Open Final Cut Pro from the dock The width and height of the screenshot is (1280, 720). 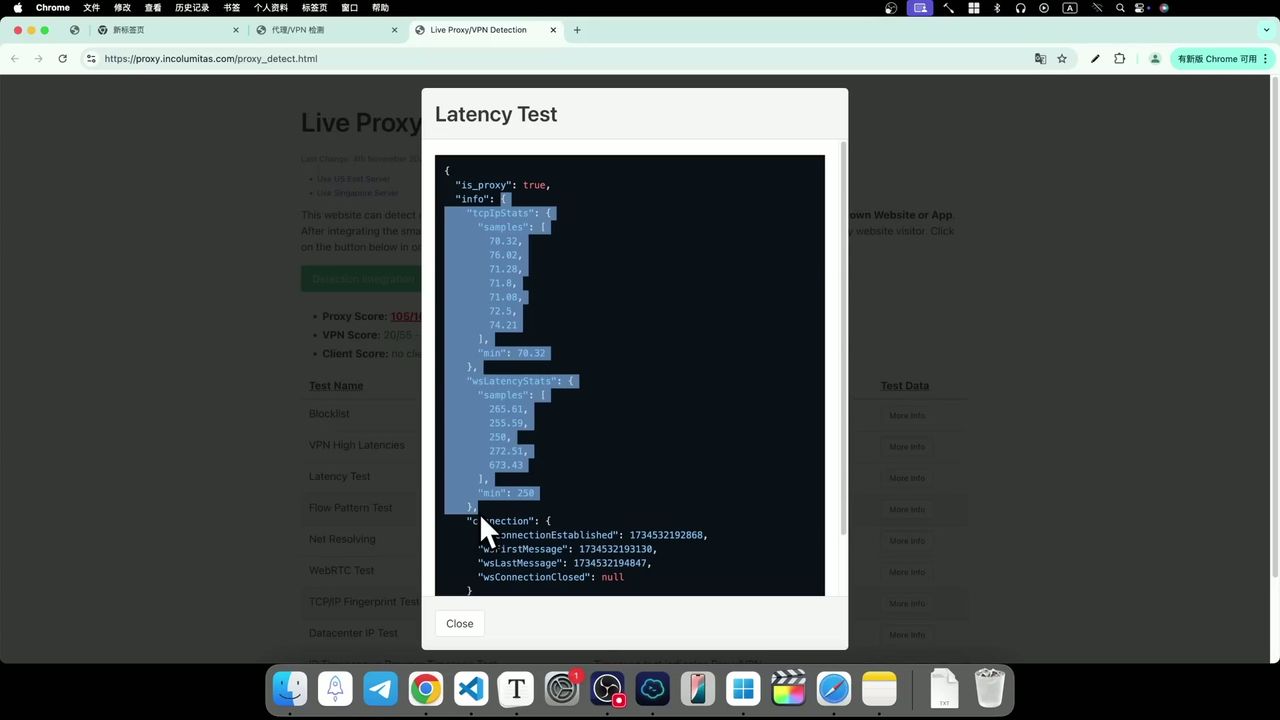[789, 689]
